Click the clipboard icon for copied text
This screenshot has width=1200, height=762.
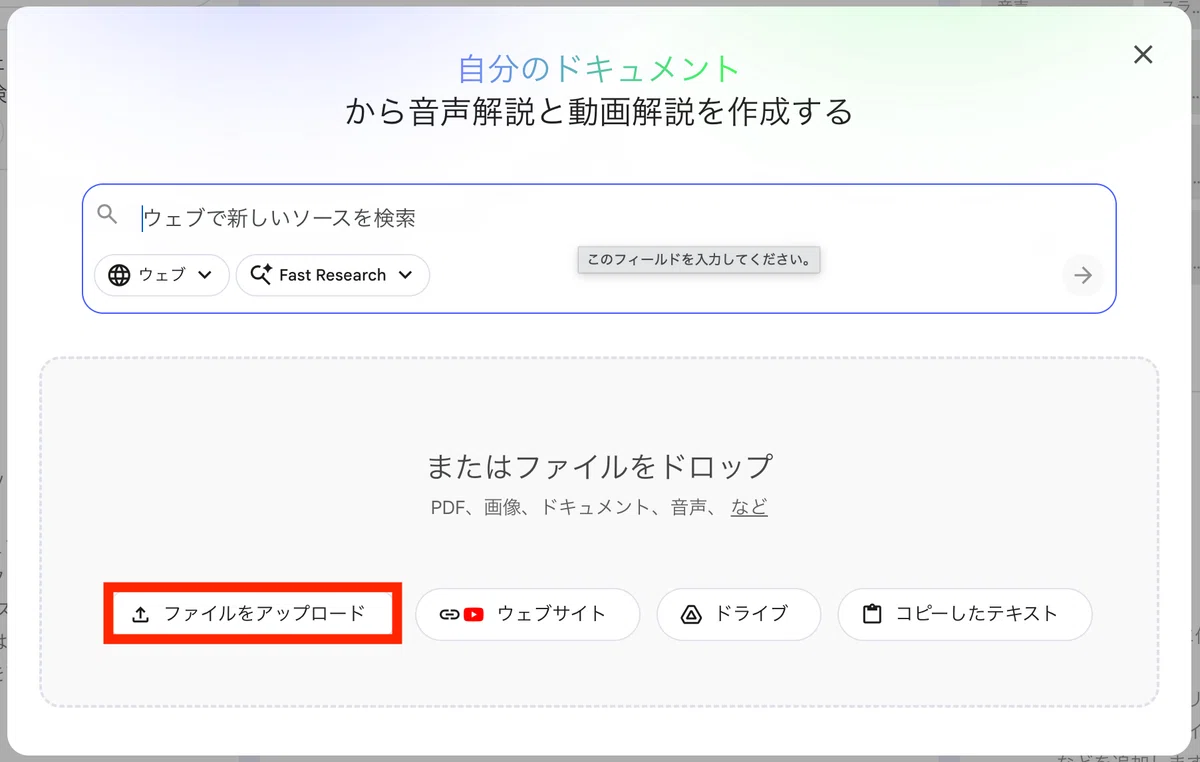872,614
